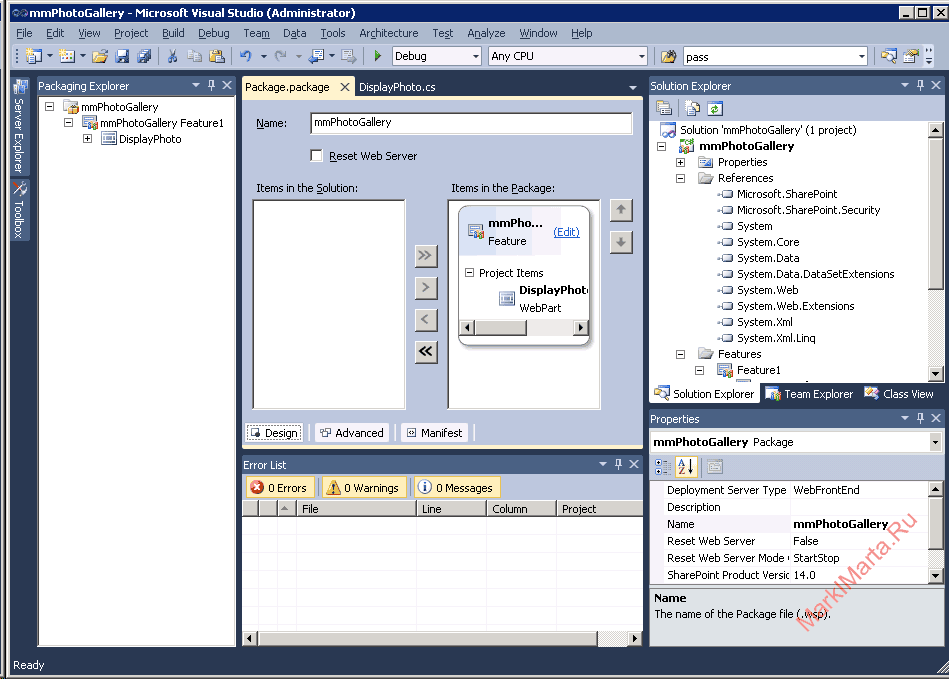Pin the Packaging Explorer panel
The width and height of the screenshot is (949, 679).
211,85
